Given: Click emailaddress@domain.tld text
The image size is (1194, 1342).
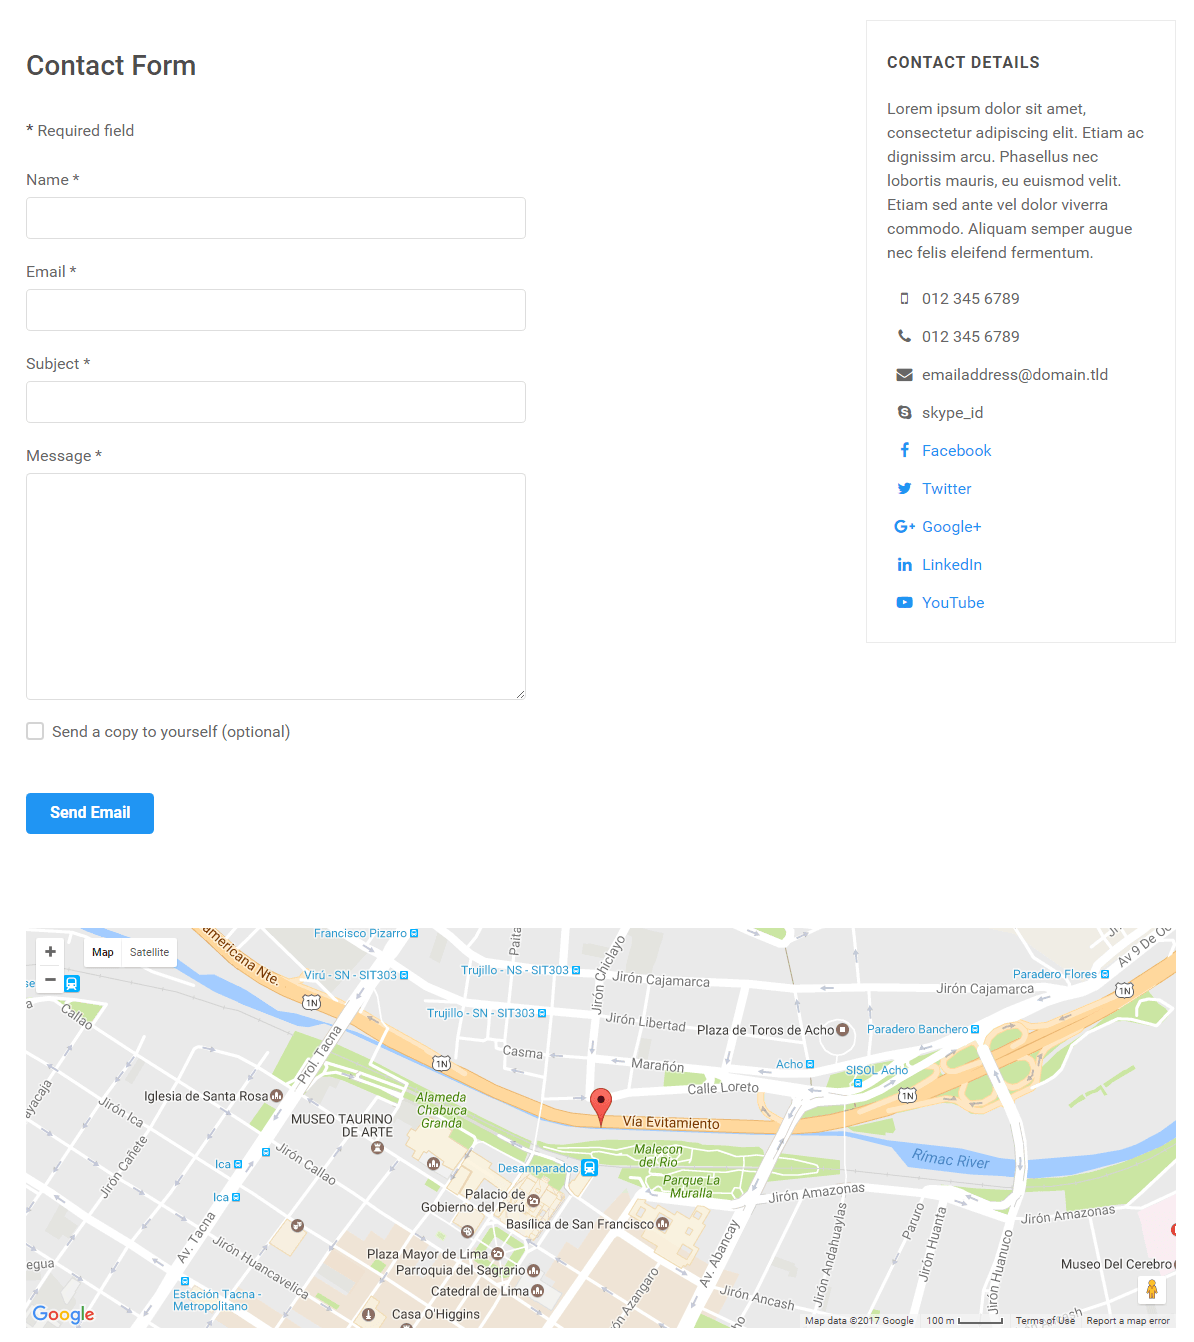Looking at the screenshot, I should click(x=1015, y=375).
